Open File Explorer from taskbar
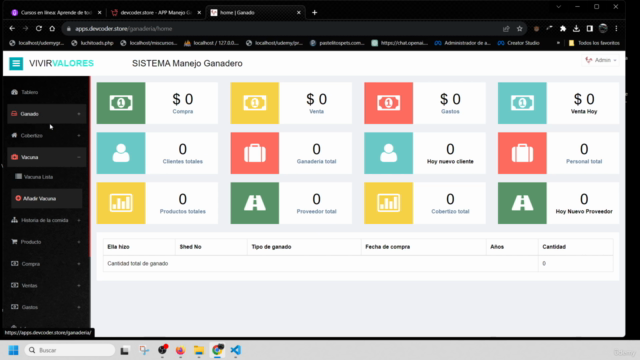 point(199,350)
